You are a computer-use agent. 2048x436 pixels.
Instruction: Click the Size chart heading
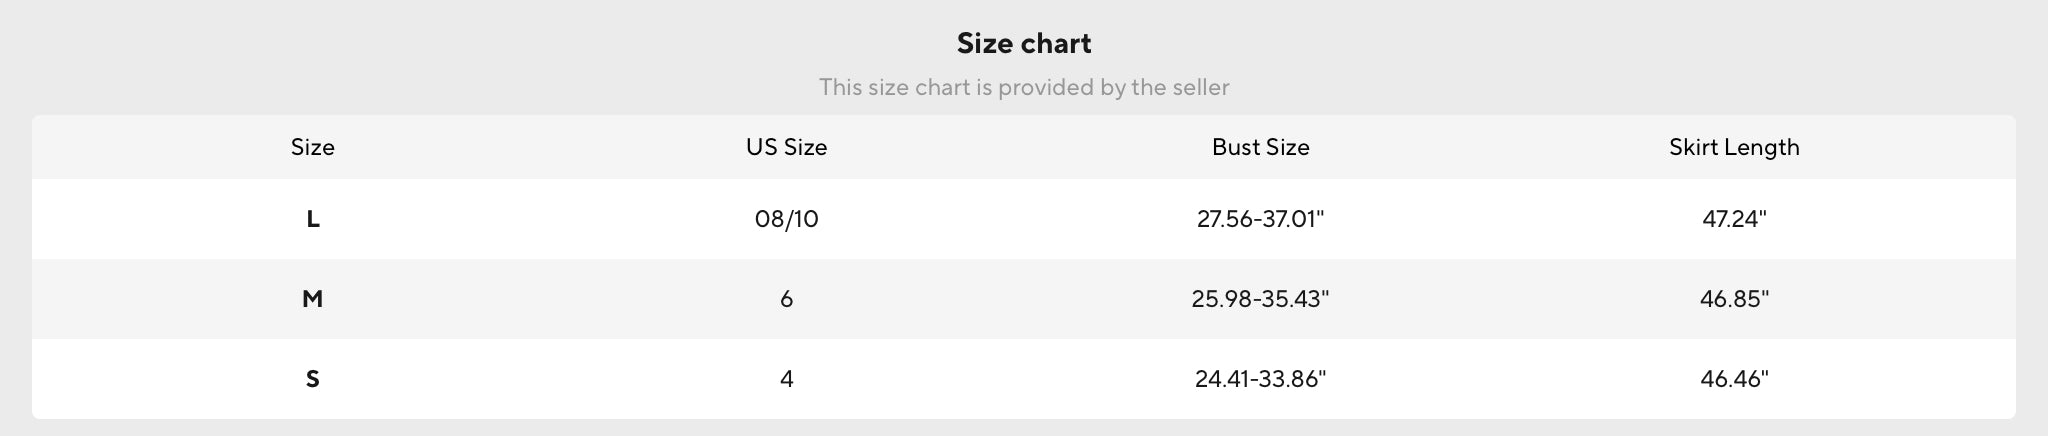point(1024,43)
